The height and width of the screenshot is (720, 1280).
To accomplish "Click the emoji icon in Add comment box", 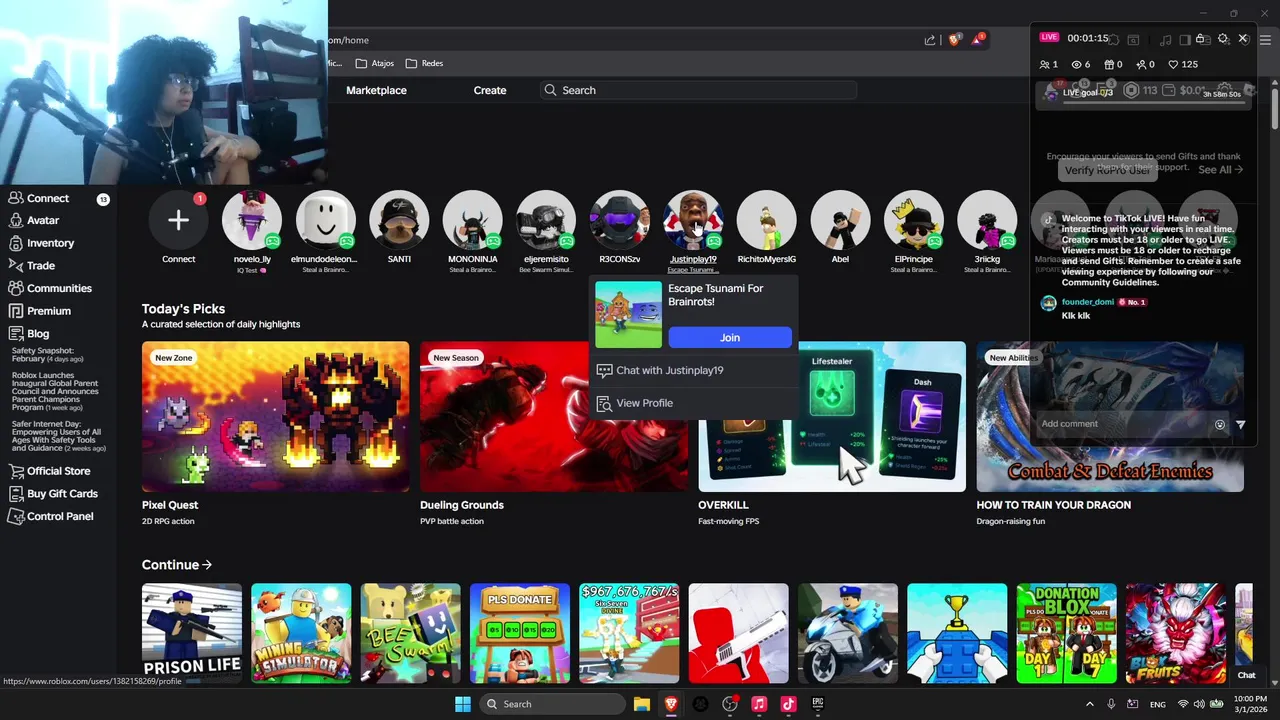I will coord(1220,424).
